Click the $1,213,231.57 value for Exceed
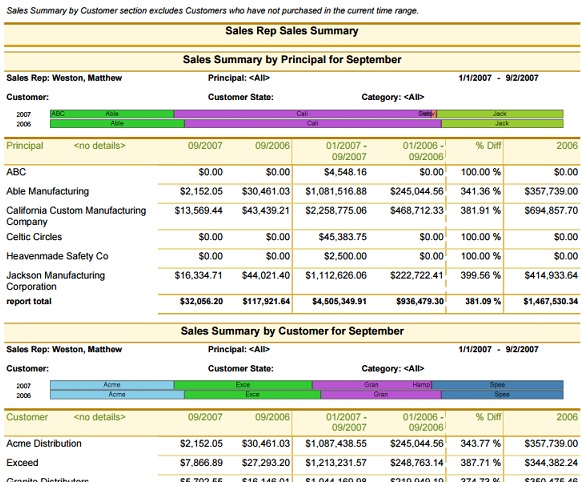The height and width of the screenshot is (482, 582). [x=336, y=463]
